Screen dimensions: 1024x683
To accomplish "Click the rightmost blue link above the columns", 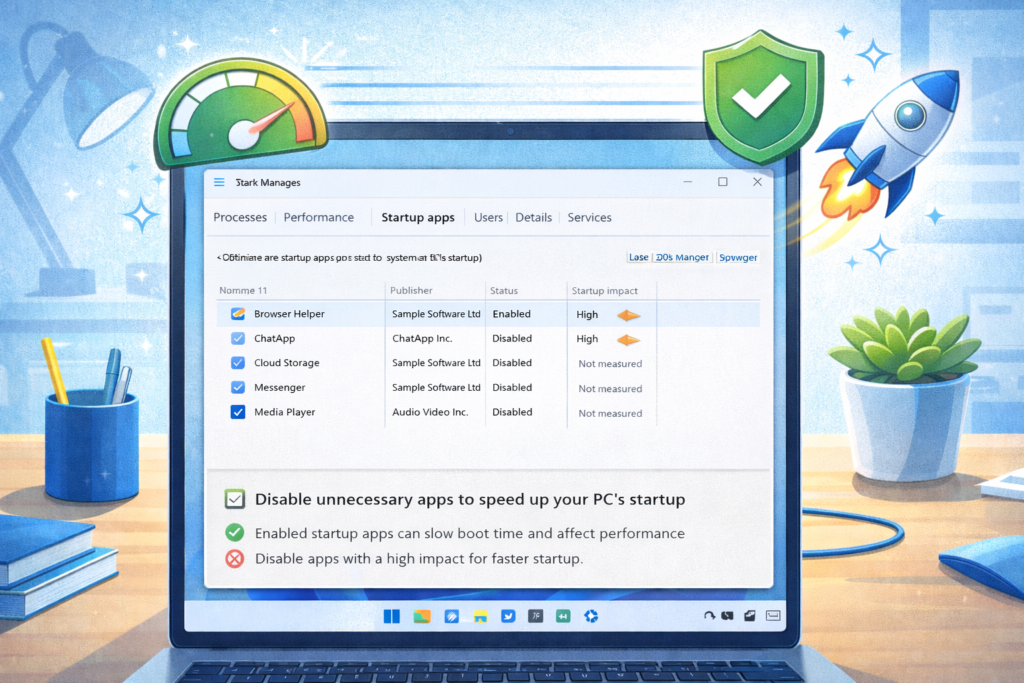I will pyautogui.click(x=738, y=257).
